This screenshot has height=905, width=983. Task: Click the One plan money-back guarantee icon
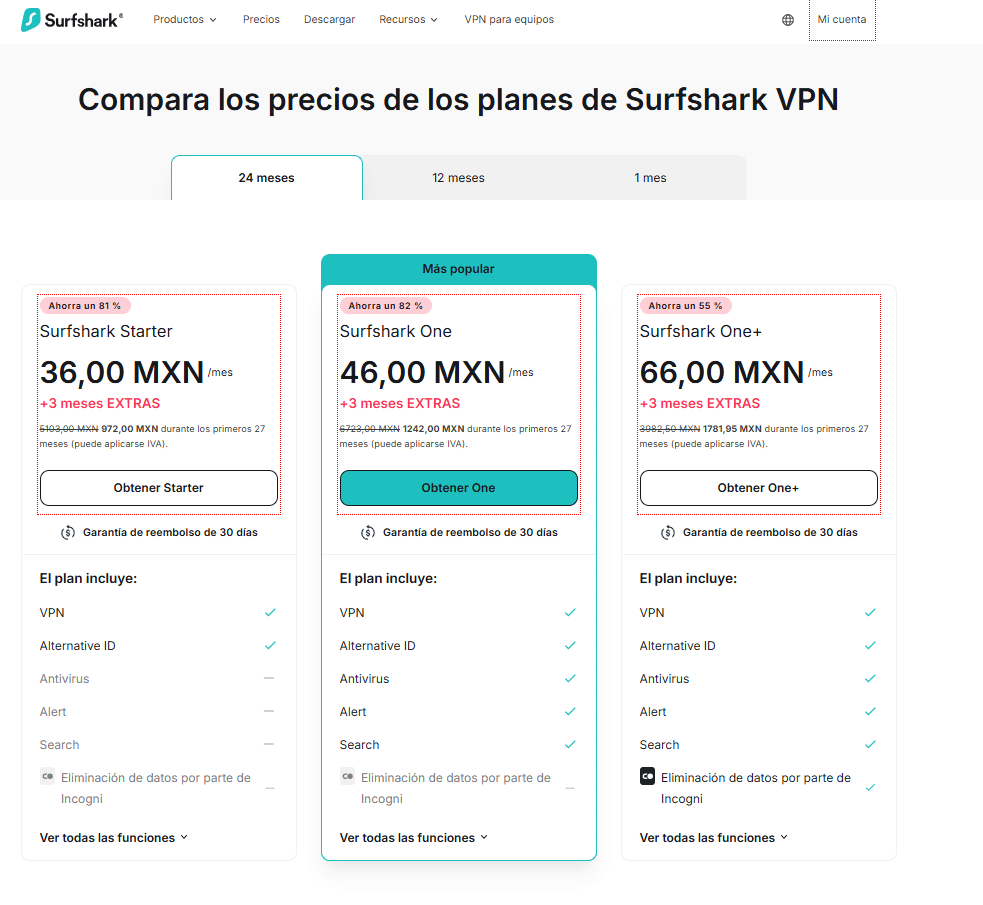click(368, 532)
